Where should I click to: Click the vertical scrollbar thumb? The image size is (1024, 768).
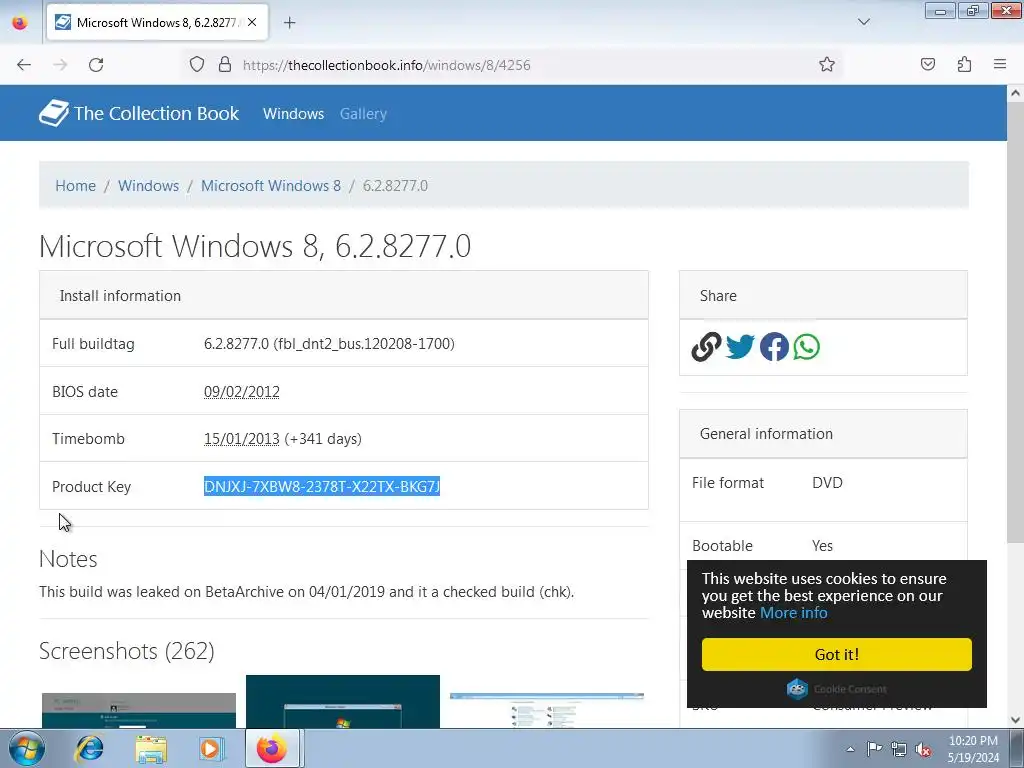tap(1015, 321)
